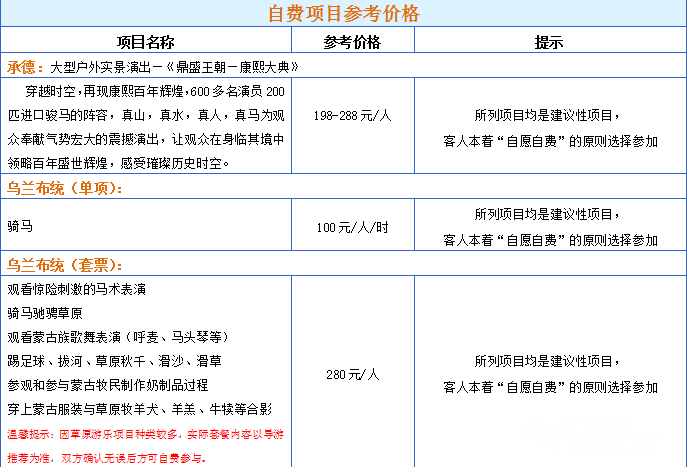Select the 参考价格 column header
The width and height of the screenshot is (687, 467).
click(x=352, y=41)
